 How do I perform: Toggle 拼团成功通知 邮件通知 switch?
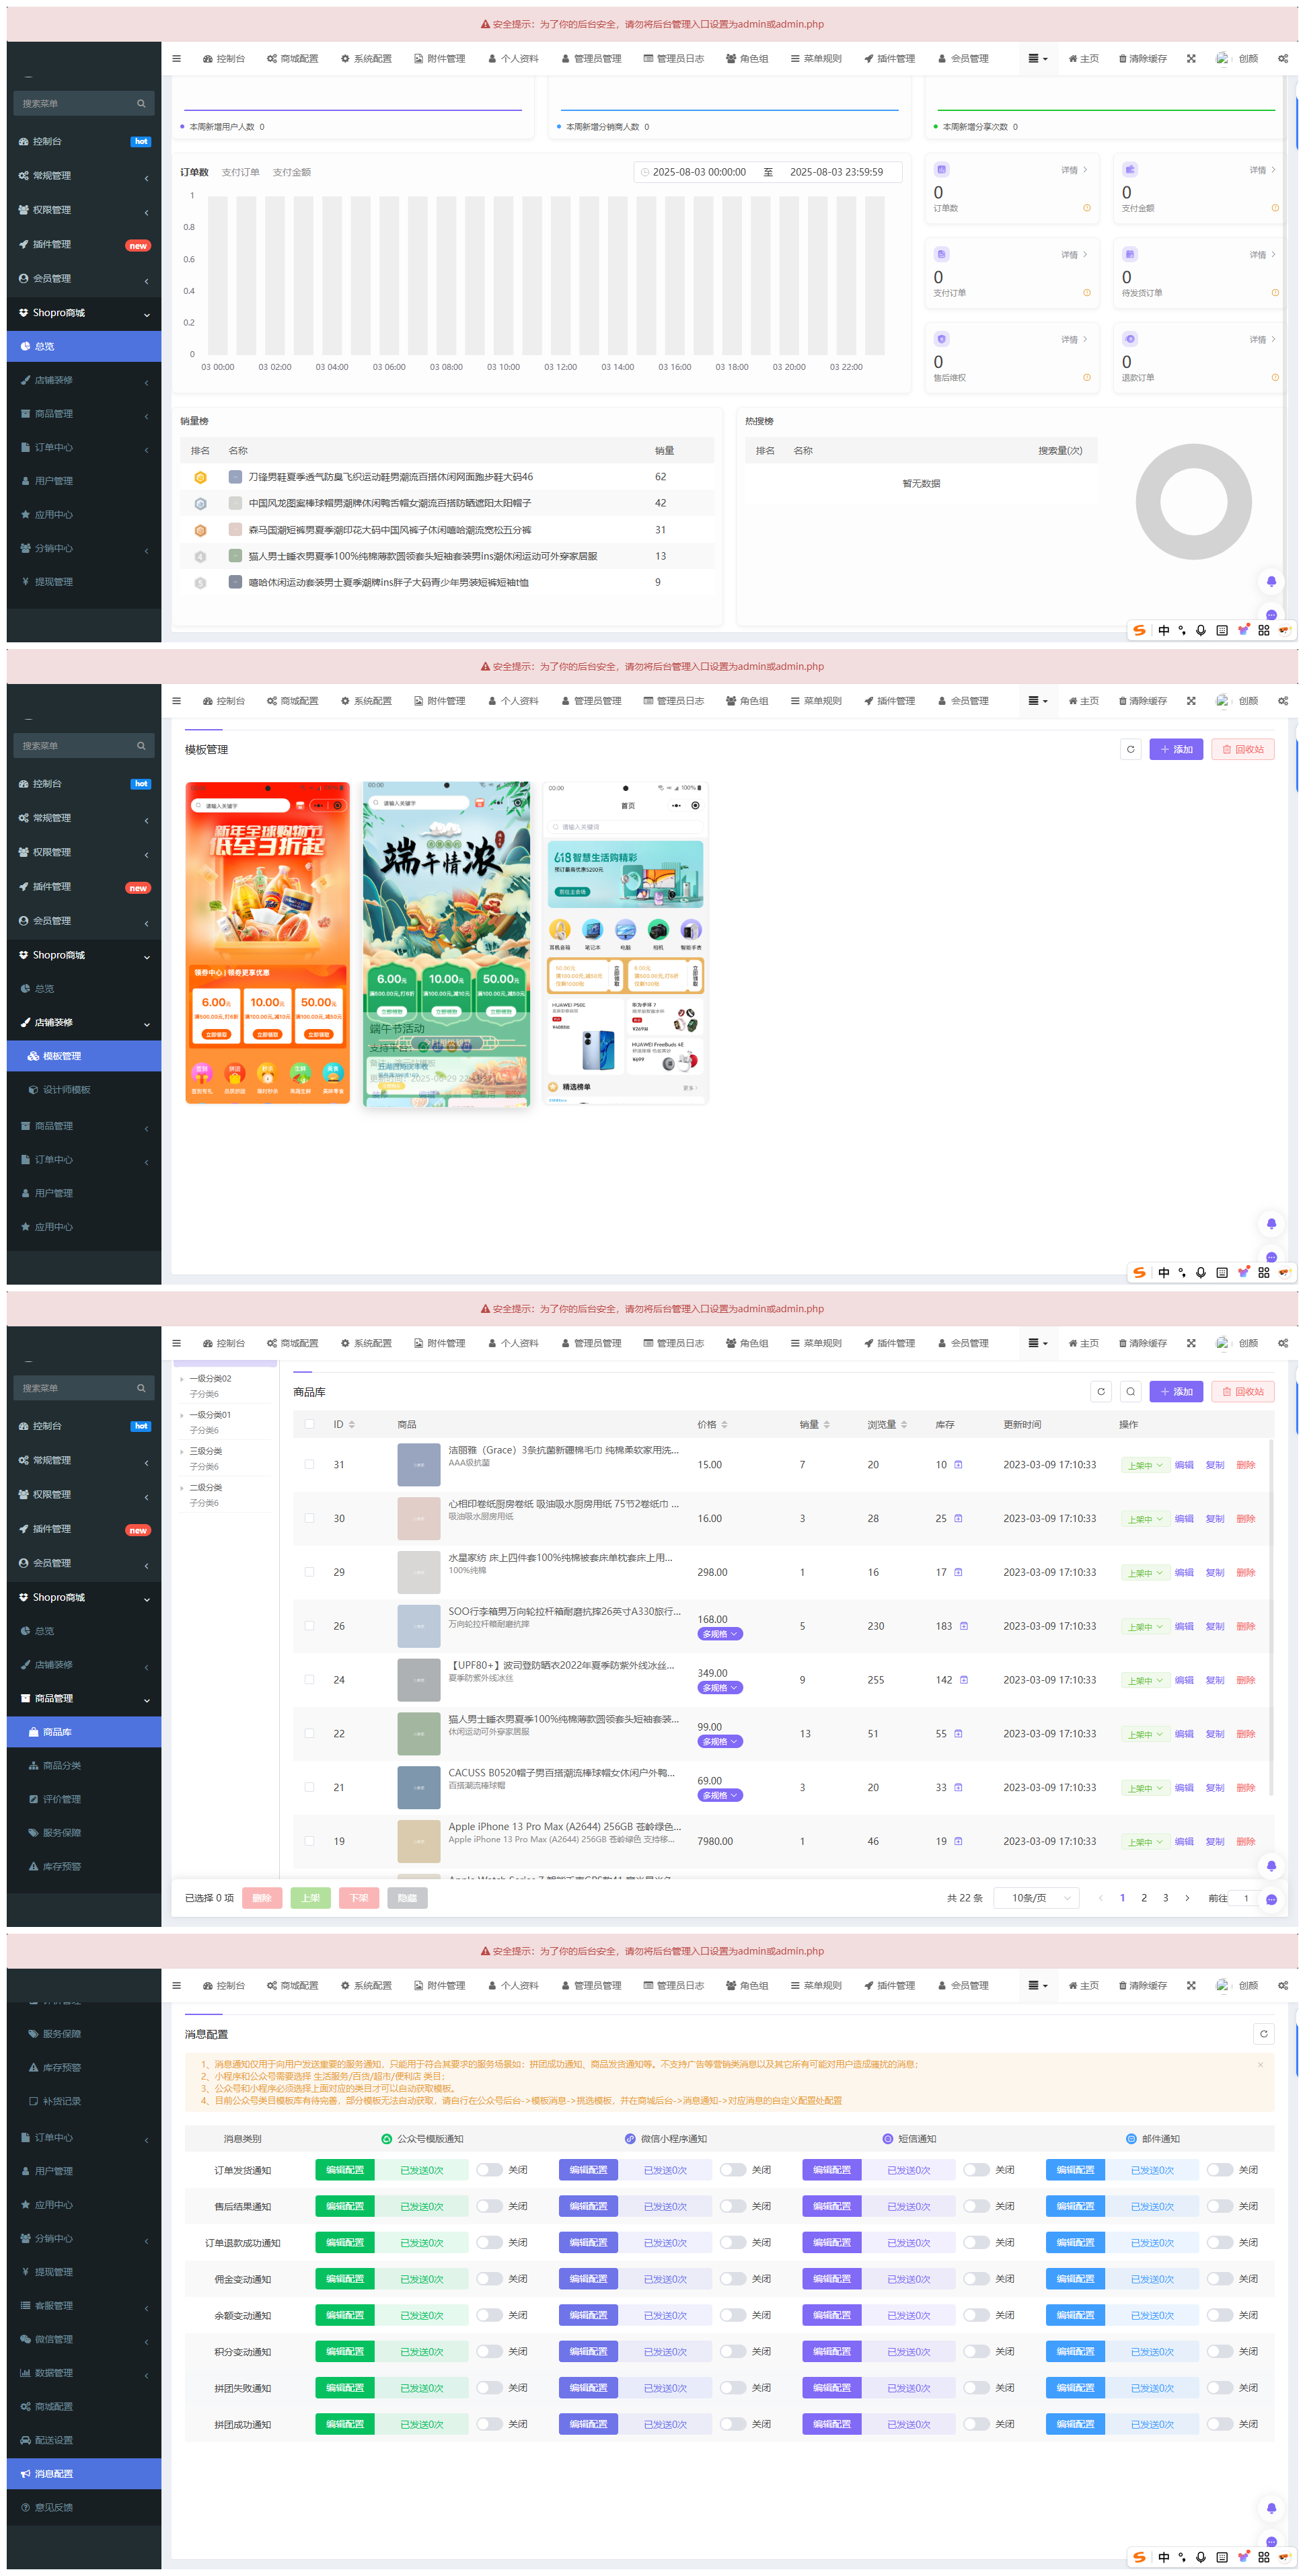[1219, 2424]
